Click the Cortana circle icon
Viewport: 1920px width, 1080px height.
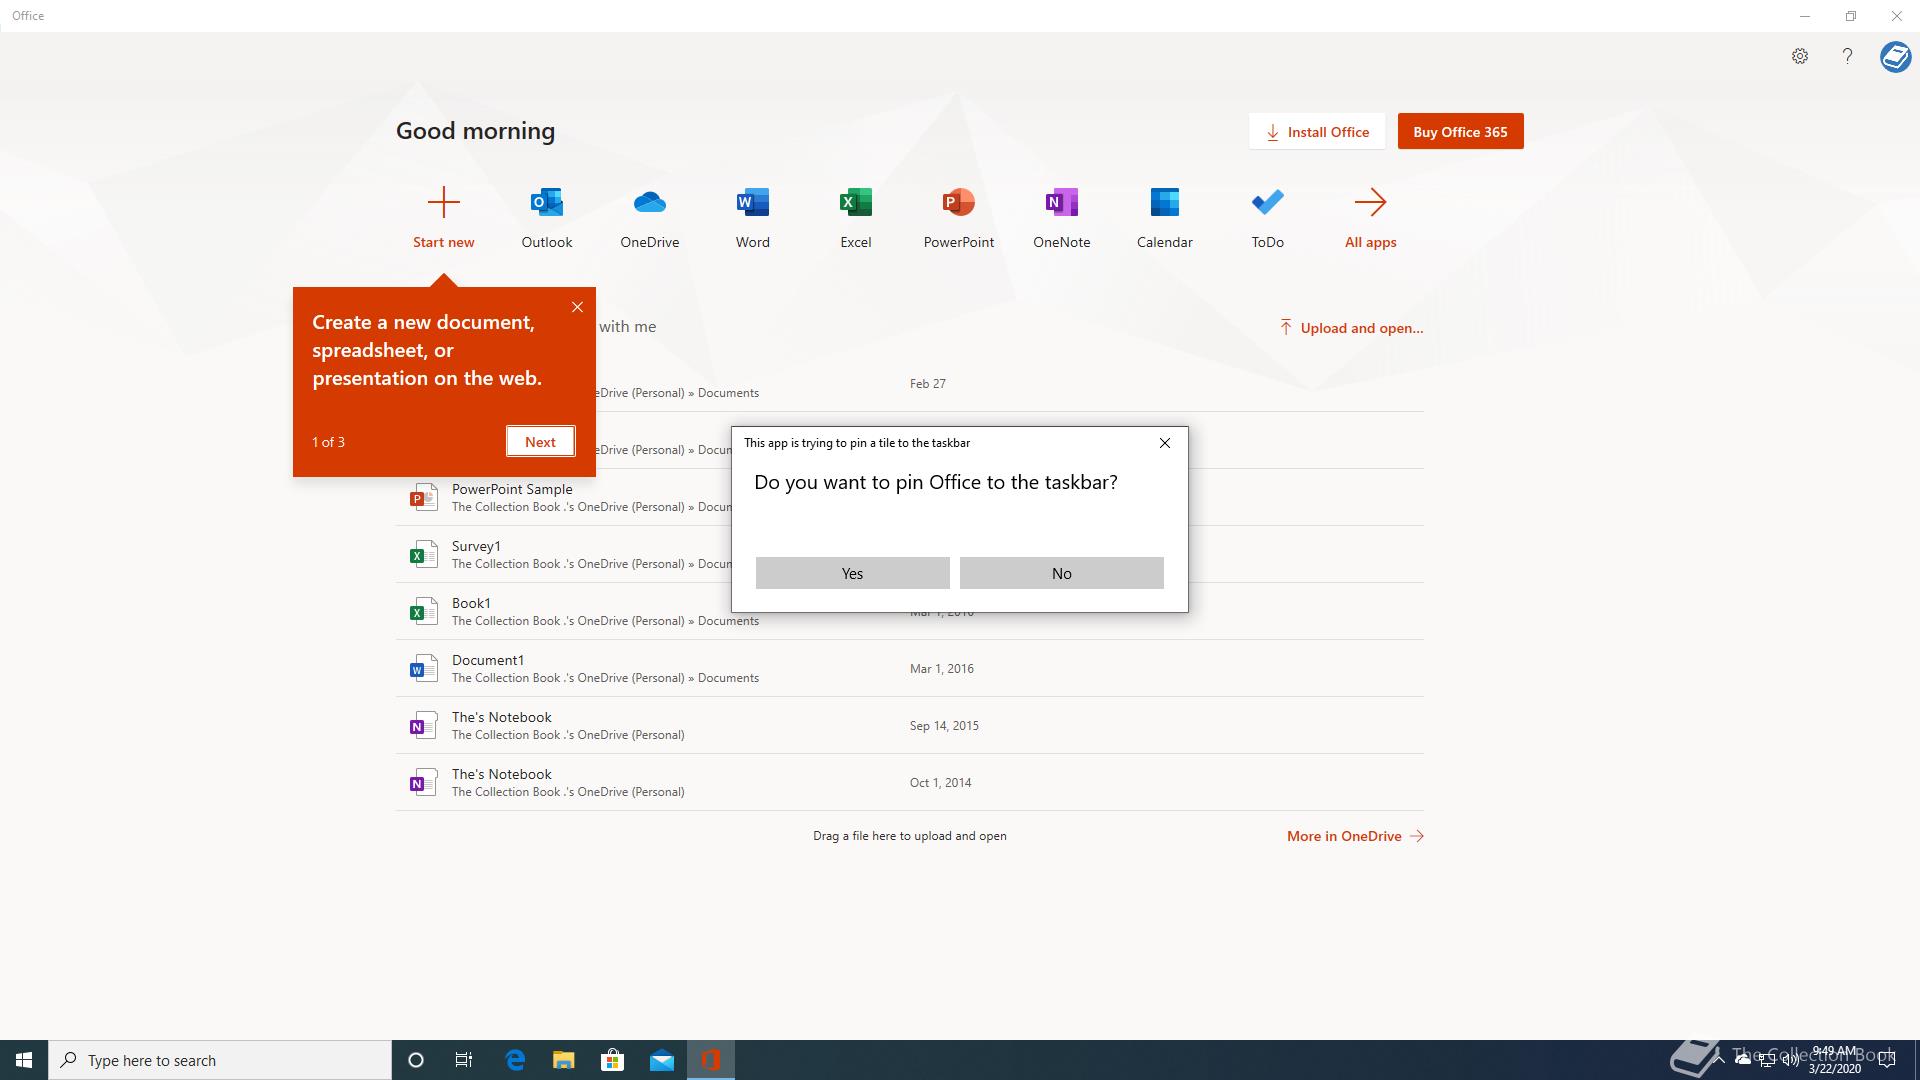(x=416, y=1060)
